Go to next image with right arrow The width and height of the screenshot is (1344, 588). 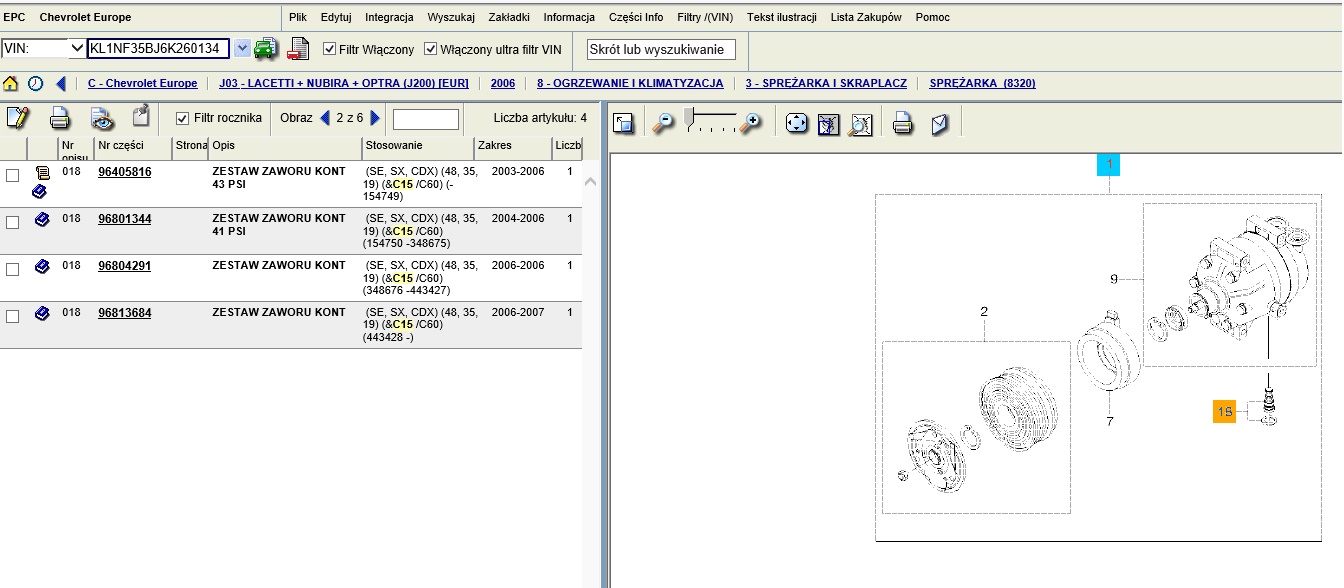375,118
